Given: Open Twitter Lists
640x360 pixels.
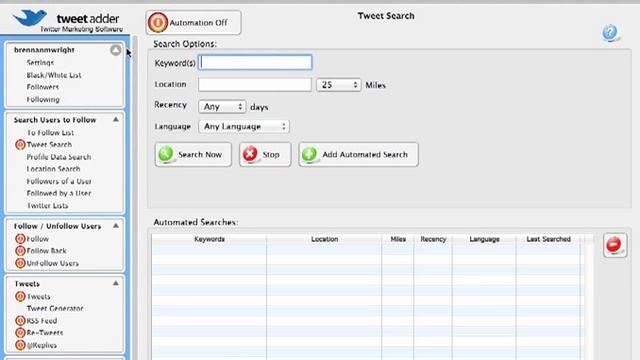Looking at the screenshot, I should [x=47, y=205].
